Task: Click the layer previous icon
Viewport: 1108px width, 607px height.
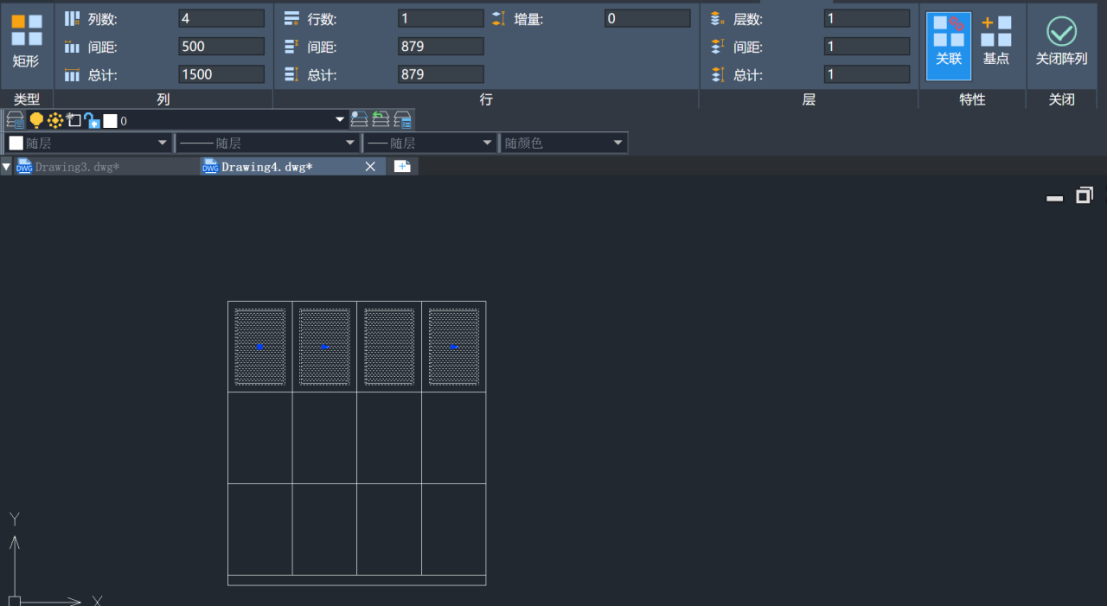Action: (x=380, y=120)
